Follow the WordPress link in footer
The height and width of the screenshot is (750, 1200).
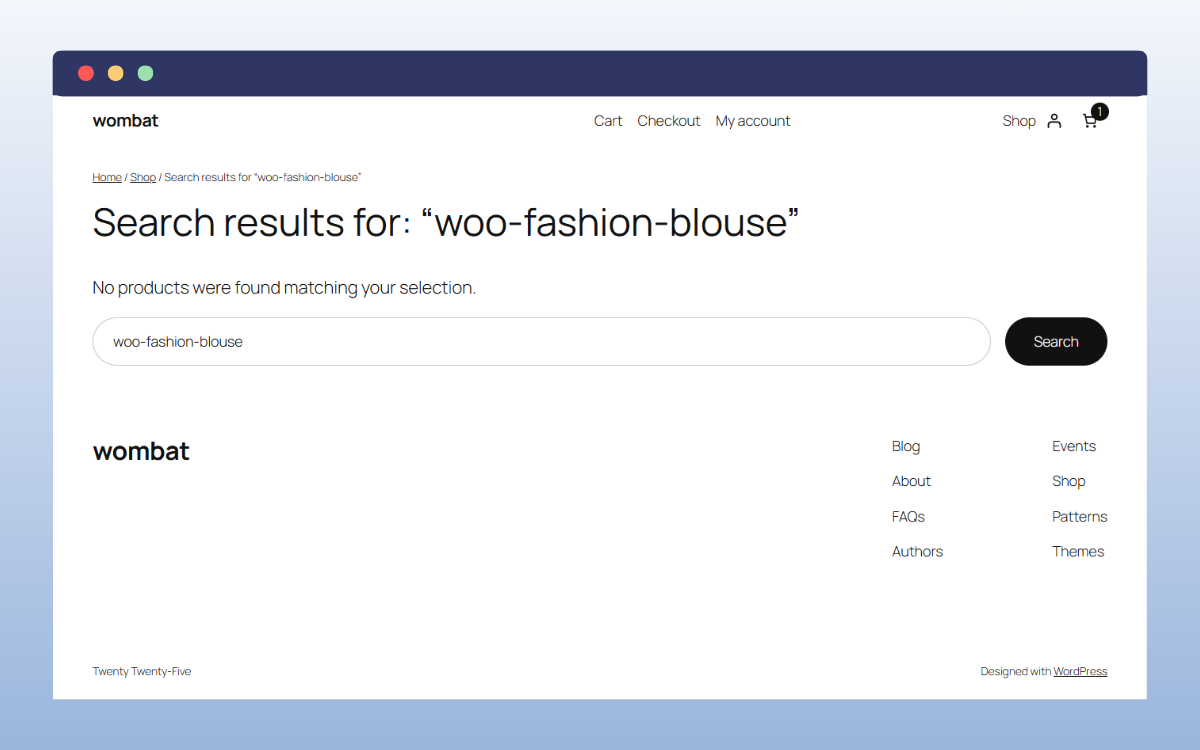(x=1080, y=672)
